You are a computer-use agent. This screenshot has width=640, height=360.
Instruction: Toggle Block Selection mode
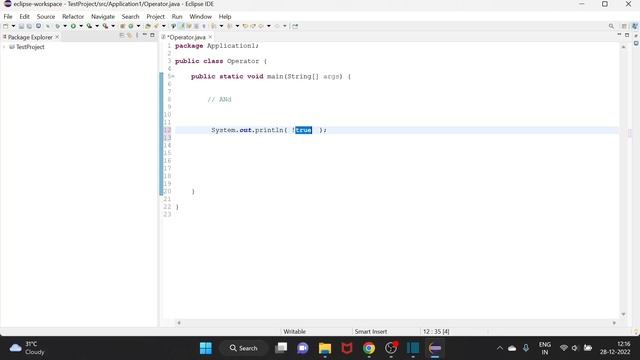tap(196, 26)
